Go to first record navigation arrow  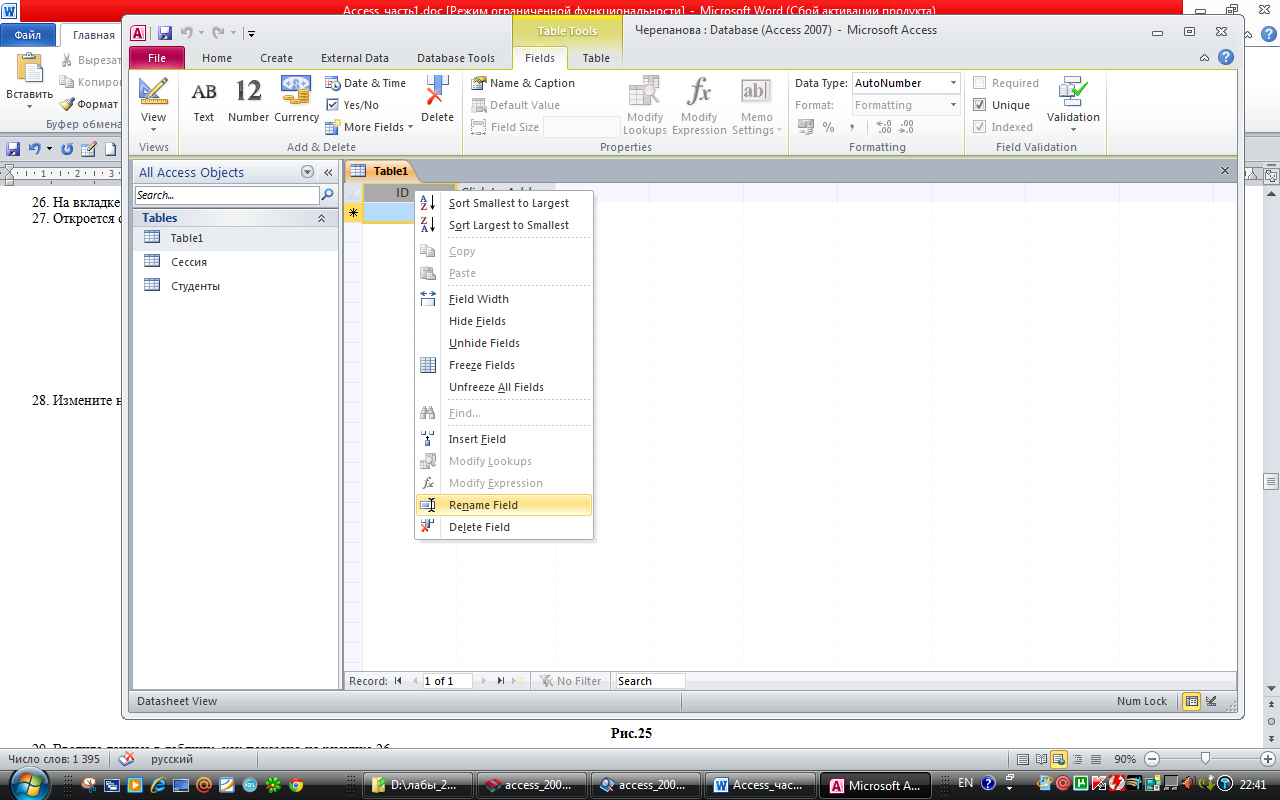(398, 681)
